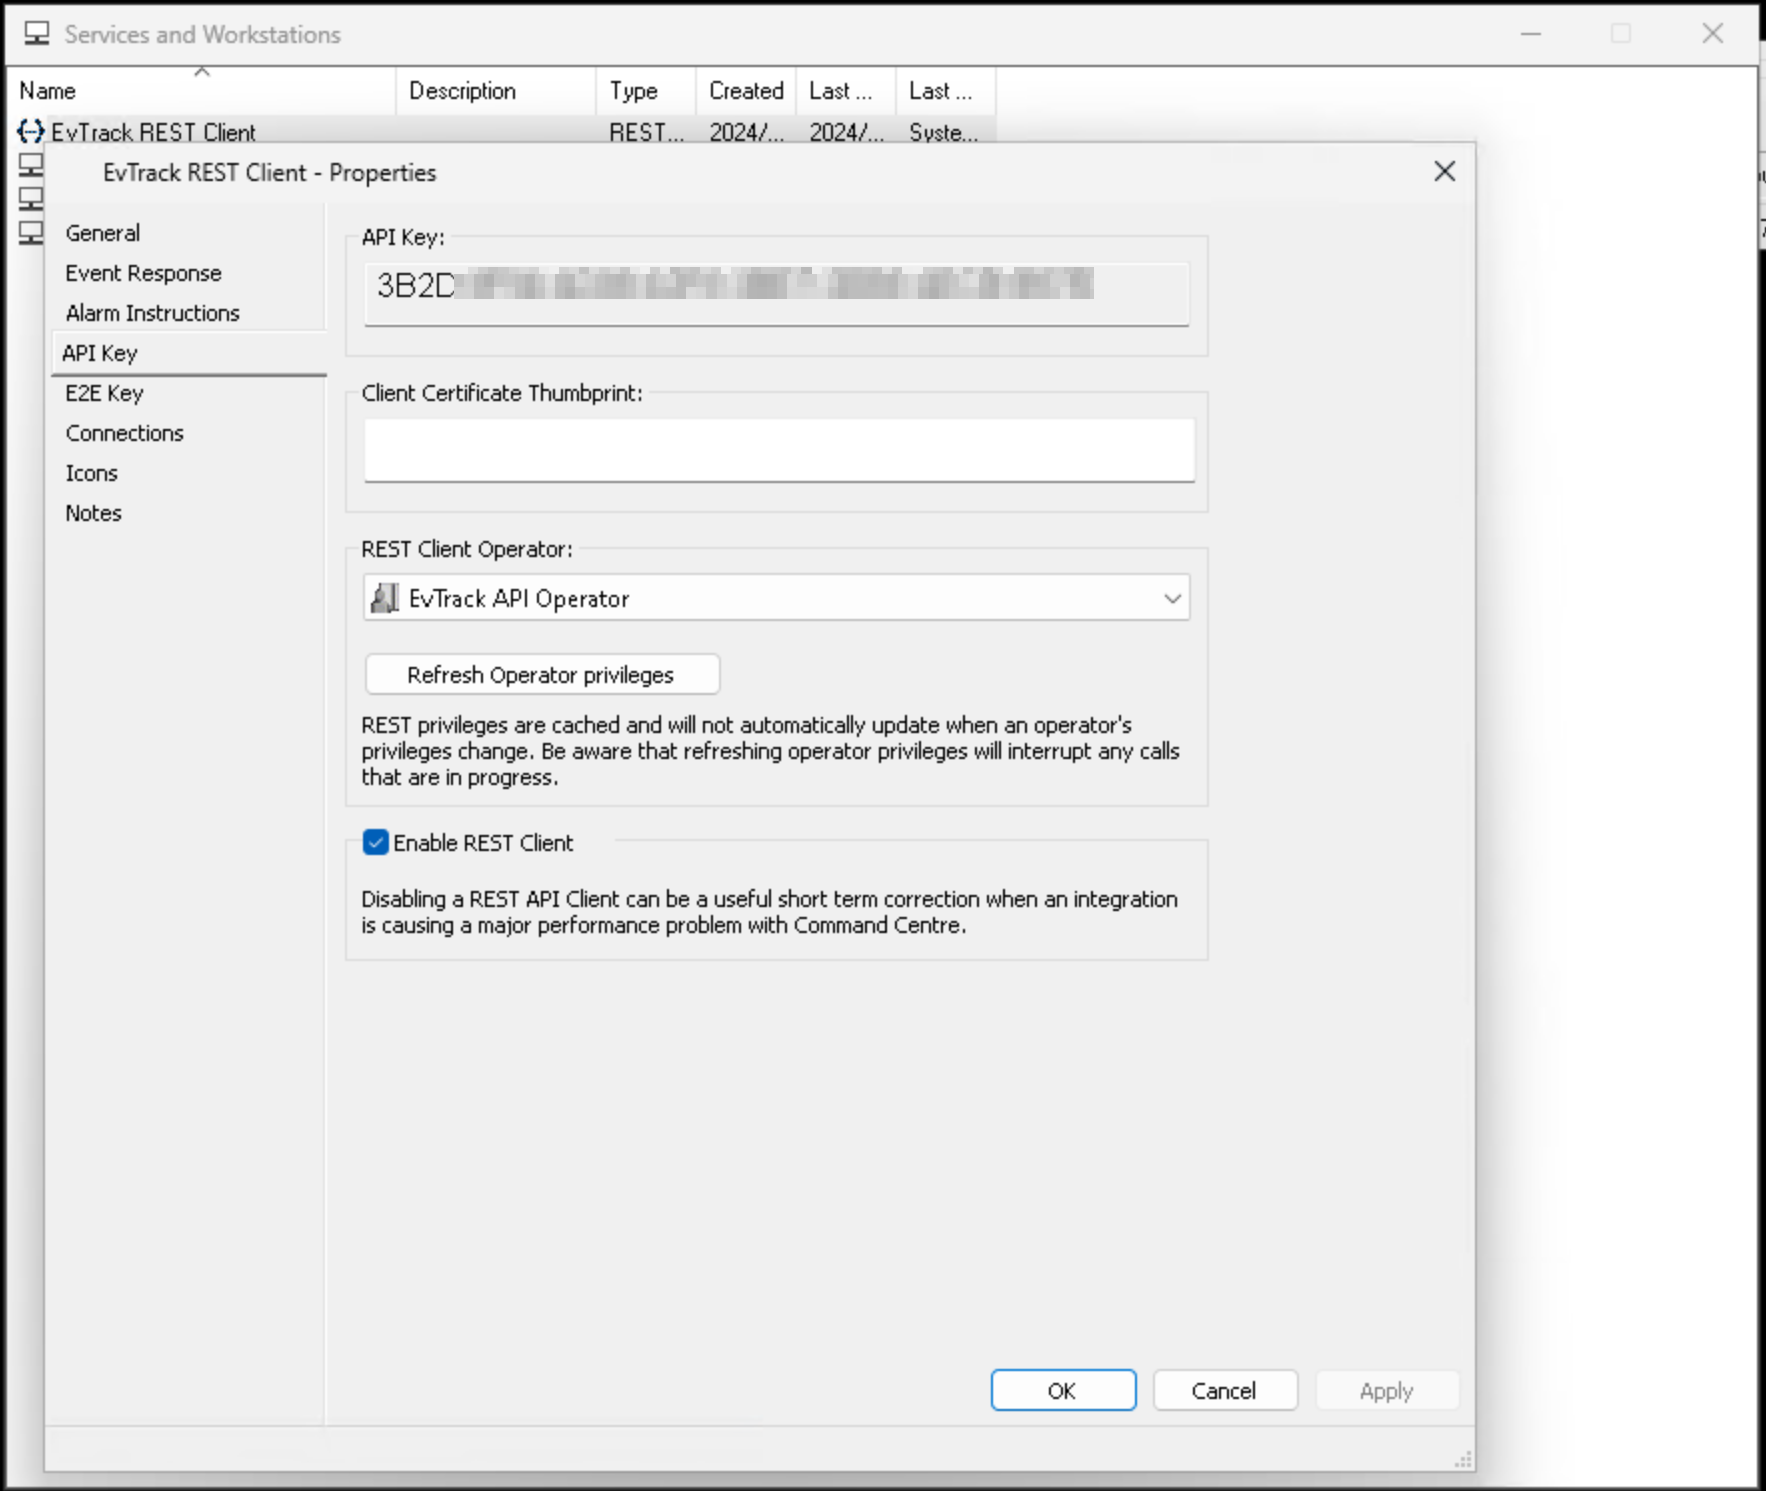1766x1491 pixels.
Task: Uncheck the Enable REST Client checkbox
Action: point(376,843)
